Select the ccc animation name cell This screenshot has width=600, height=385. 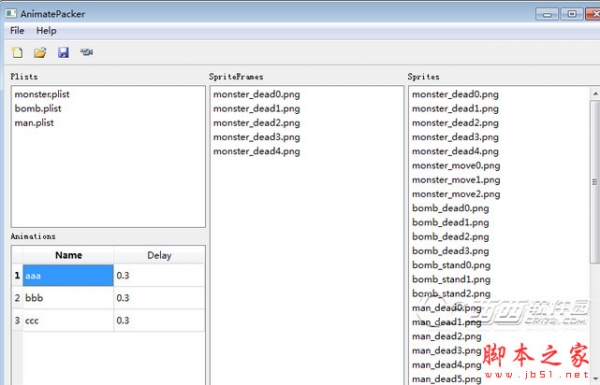(68, 320)
